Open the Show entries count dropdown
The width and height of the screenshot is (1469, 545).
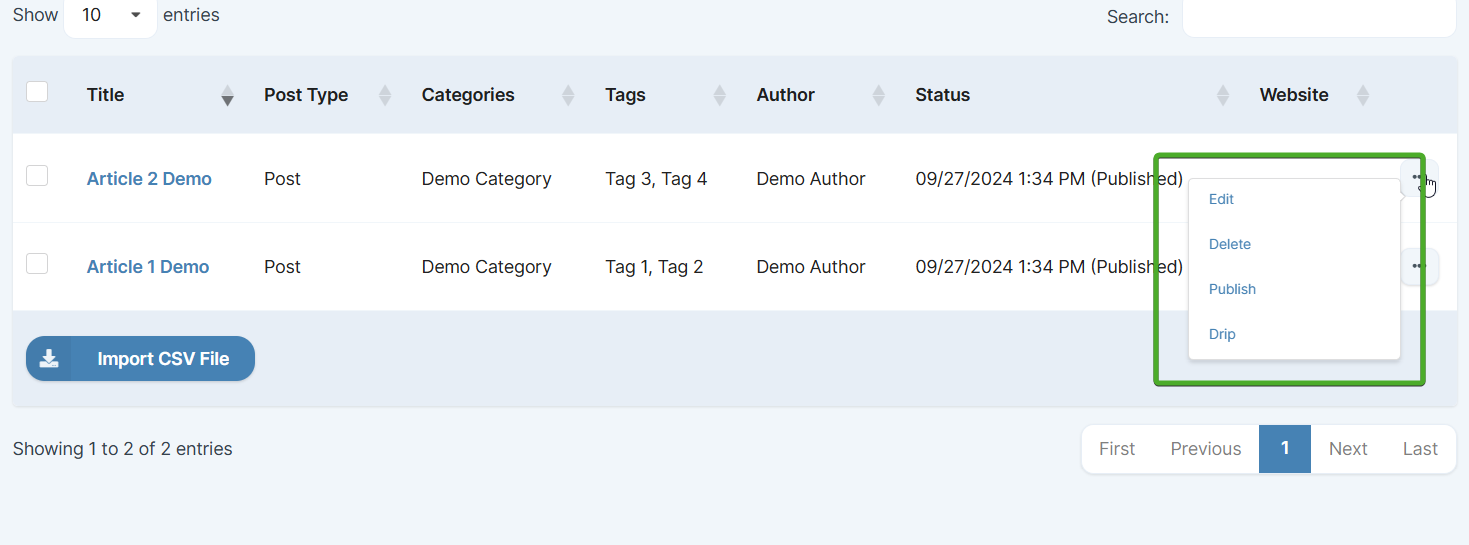click(x=110, y=16)
